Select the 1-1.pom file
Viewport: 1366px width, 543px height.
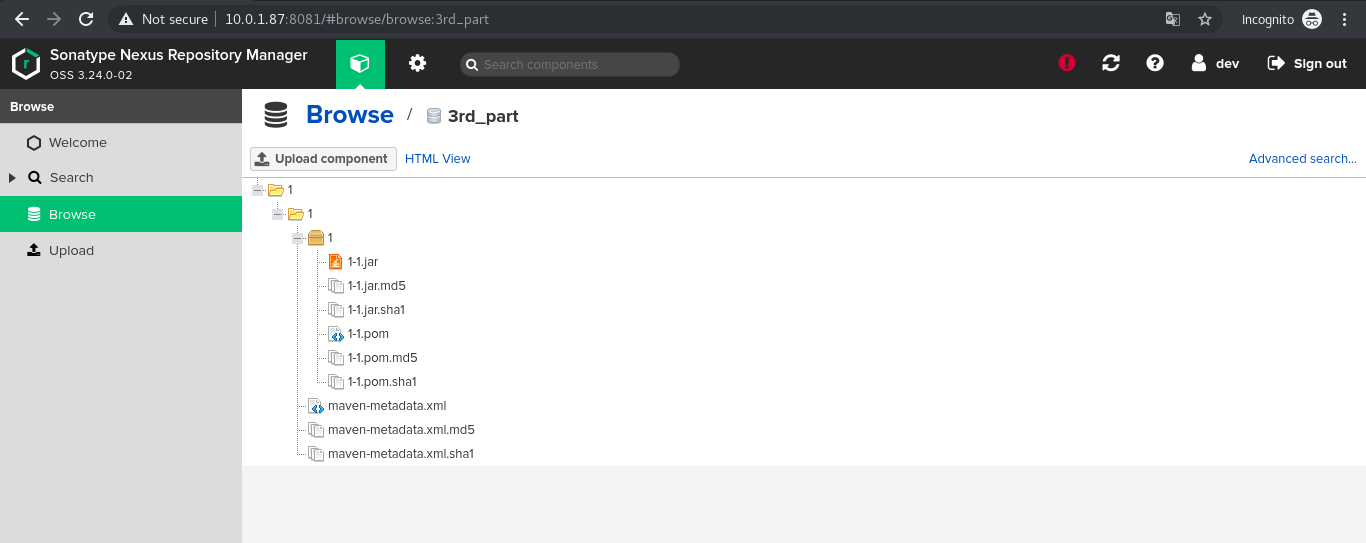coord(368,333)
